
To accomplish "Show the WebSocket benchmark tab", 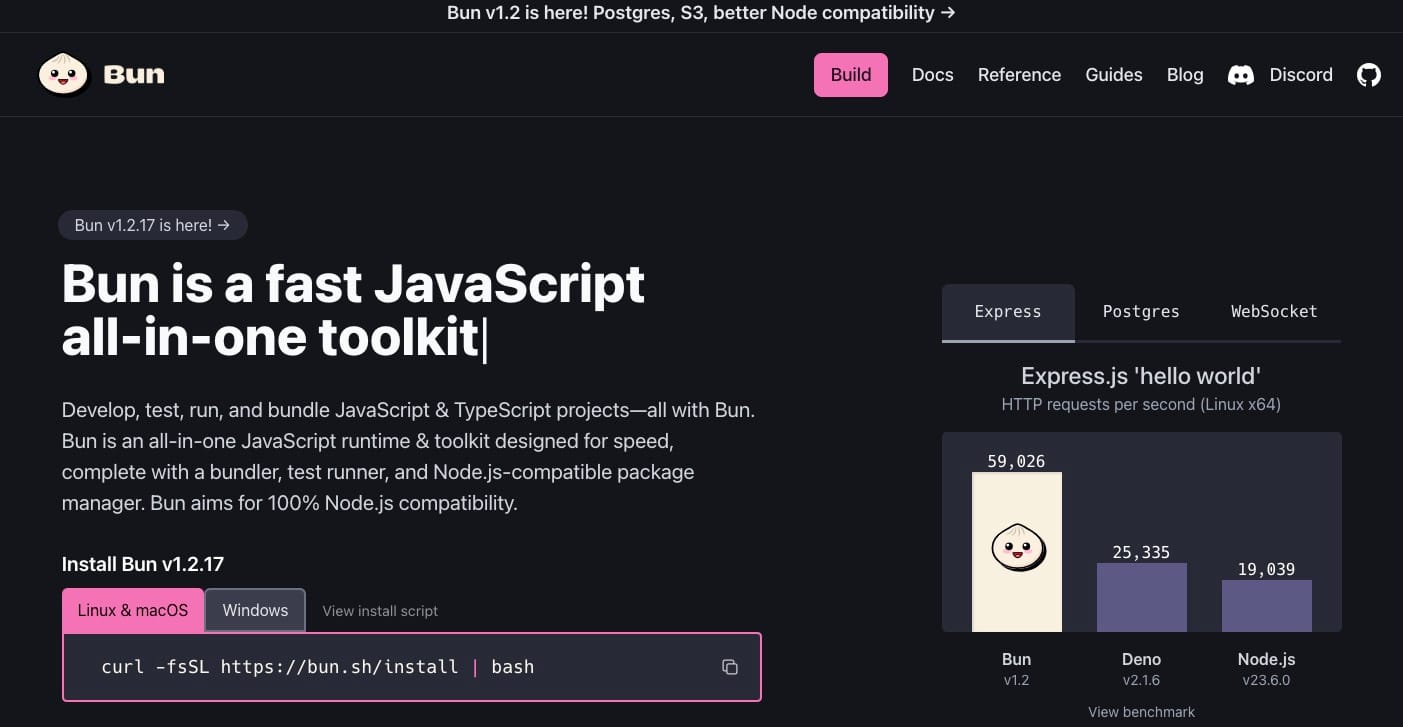I will click(x=1273, y=312).
